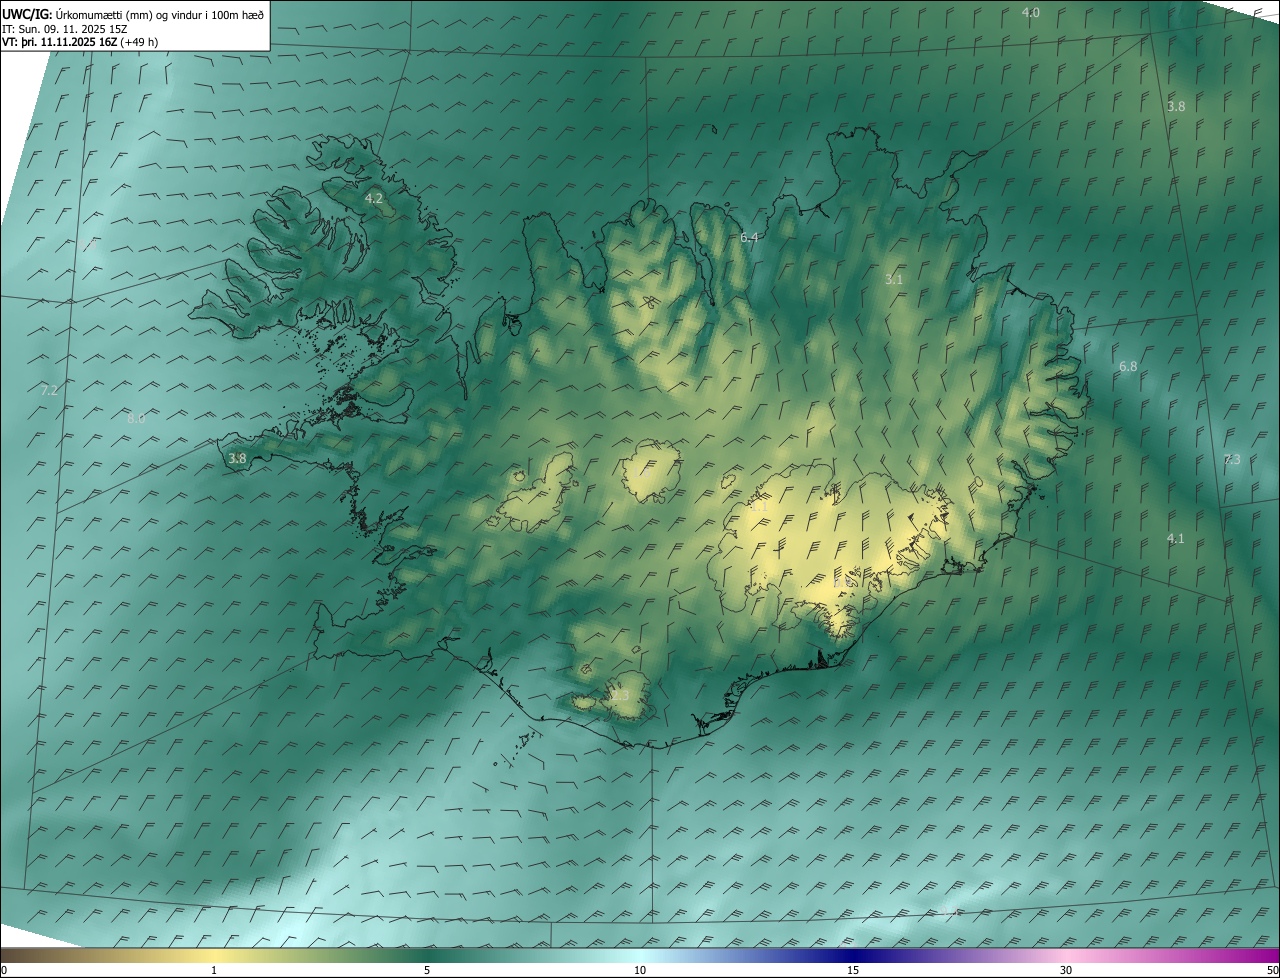The image size is (1280, 978).
Task: Click the 50 tick on the color scale
Action: [1272, 970]
